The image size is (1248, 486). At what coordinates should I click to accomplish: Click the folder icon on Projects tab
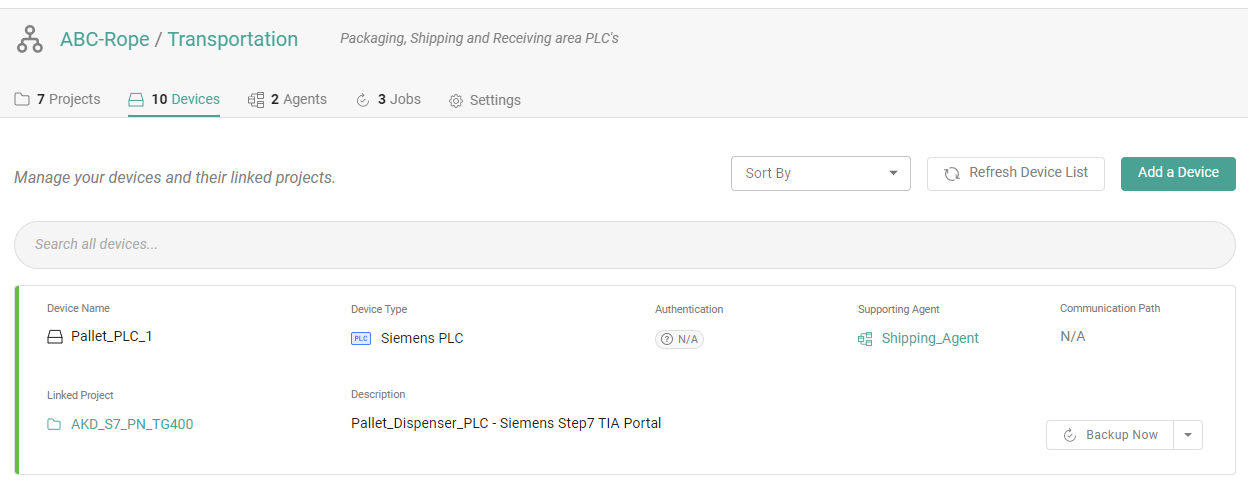point(22,100)
